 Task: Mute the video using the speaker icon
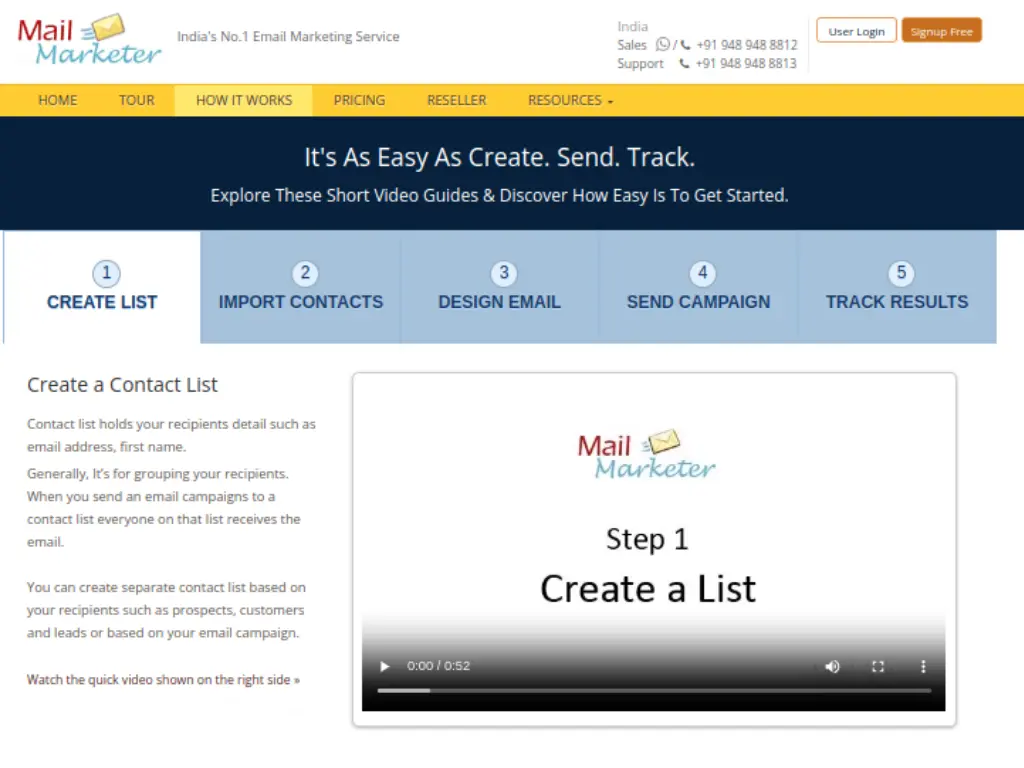coord(832,666)
